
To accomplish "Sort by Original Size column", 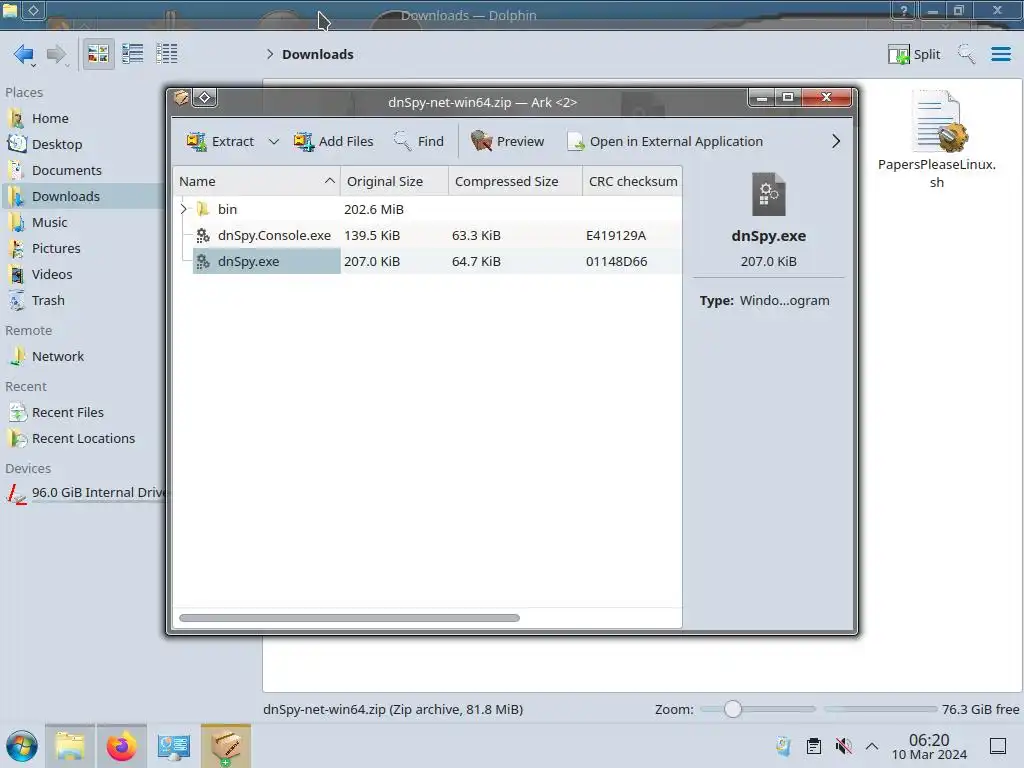I will click(x=394, y=181).
